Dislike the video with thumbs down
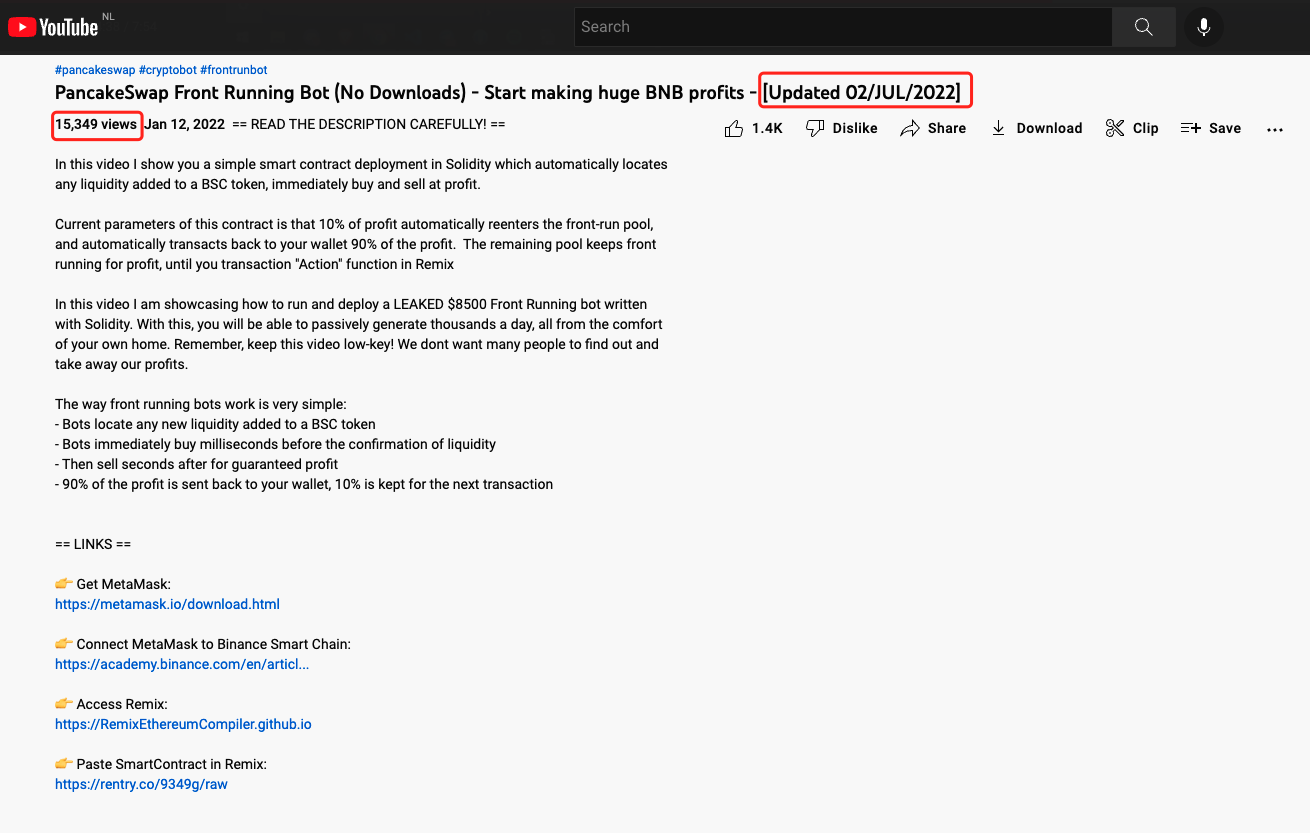Screen dimensions: 1310x833 click(x=842, y=128)
